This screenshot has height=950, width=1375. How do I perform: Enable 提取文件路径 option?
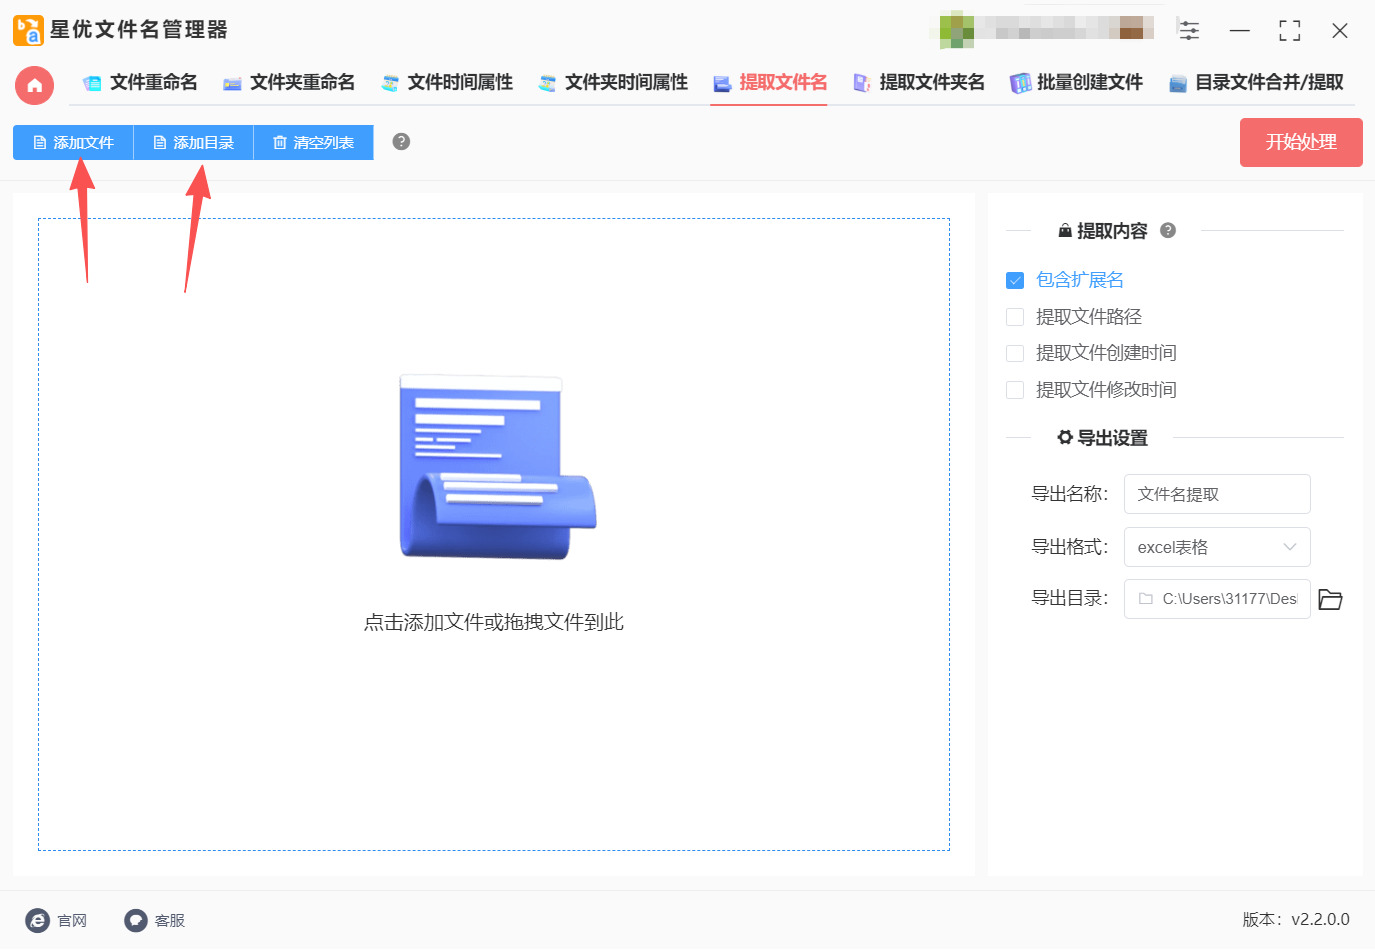(1015, 316)
